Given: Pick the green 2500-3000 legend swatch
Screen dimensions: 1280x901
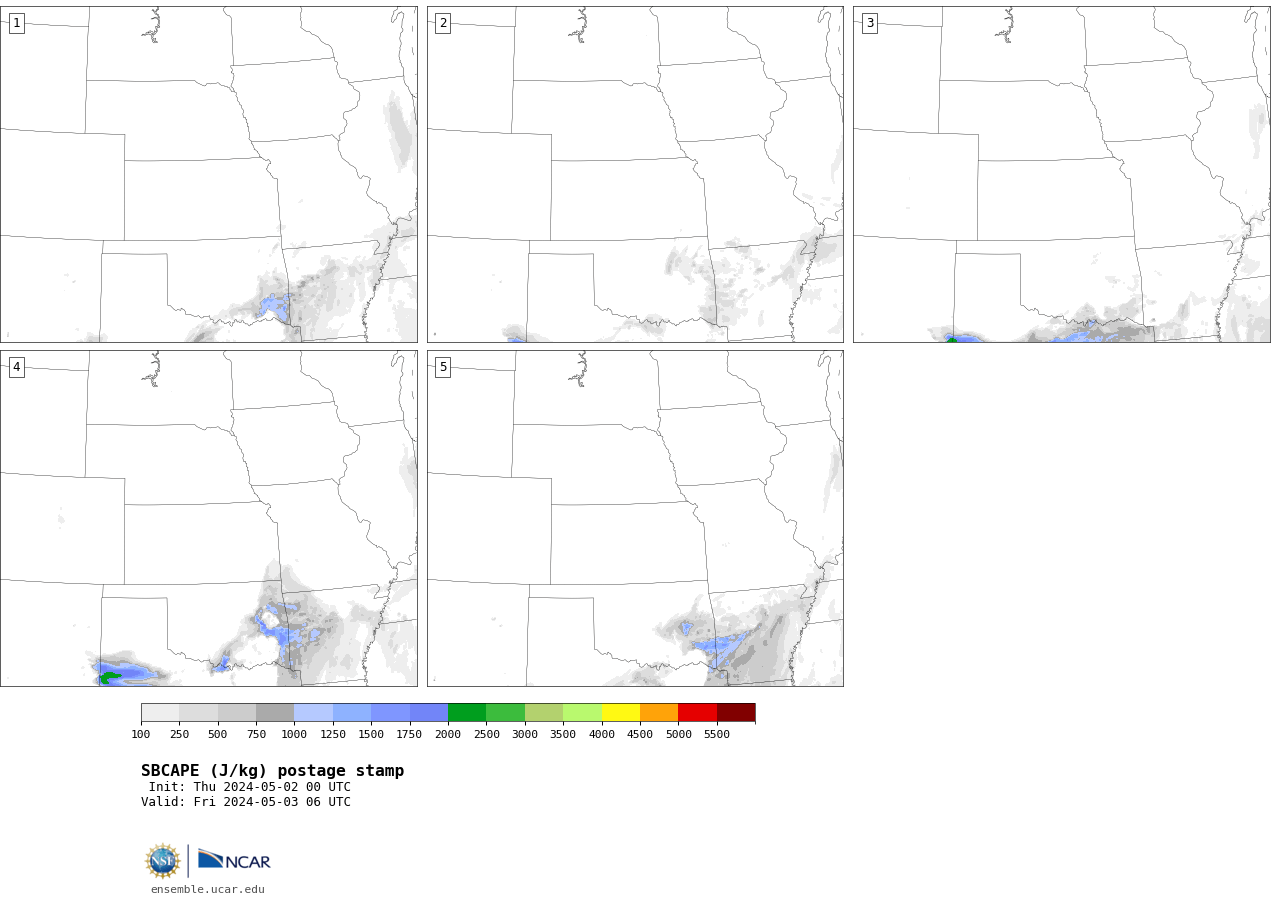Looking at the screenshot, I should (505, 712).
